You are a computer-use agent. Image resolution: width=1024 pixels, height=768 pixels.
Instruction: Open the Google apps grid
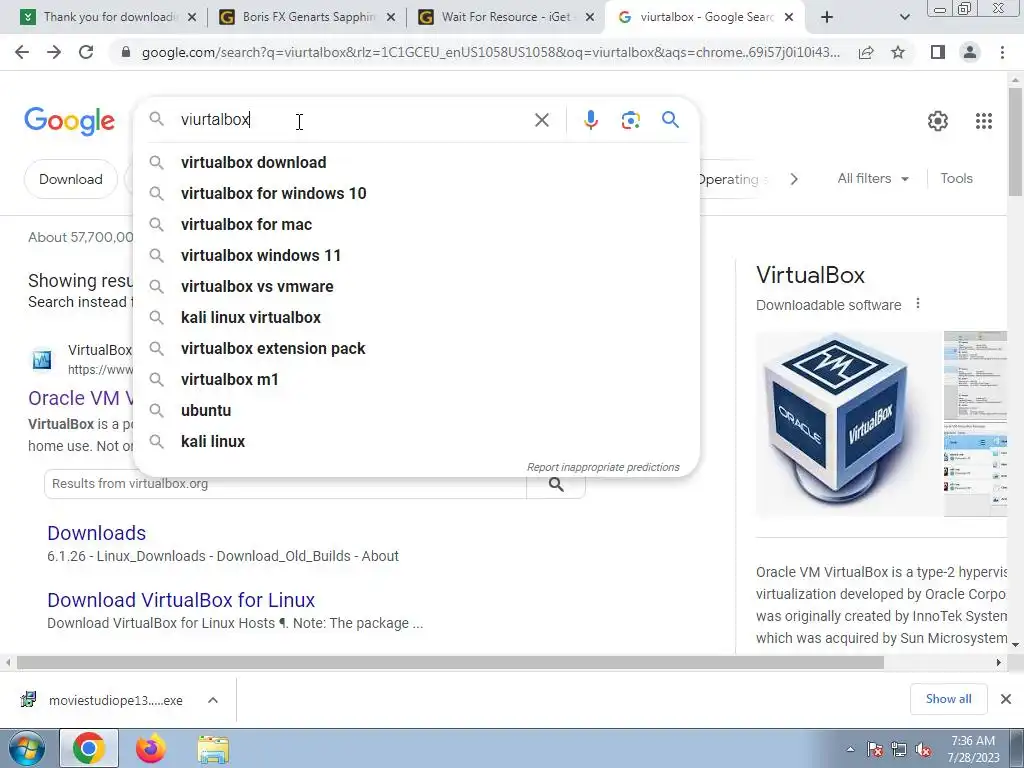click(x=984, y=121)
